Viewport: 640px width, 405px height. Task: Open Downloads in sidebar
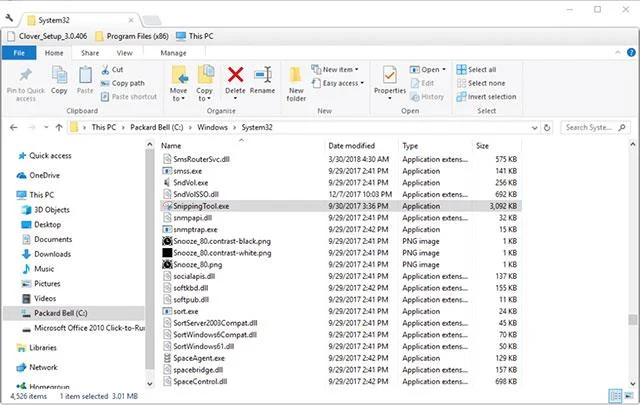46,254
